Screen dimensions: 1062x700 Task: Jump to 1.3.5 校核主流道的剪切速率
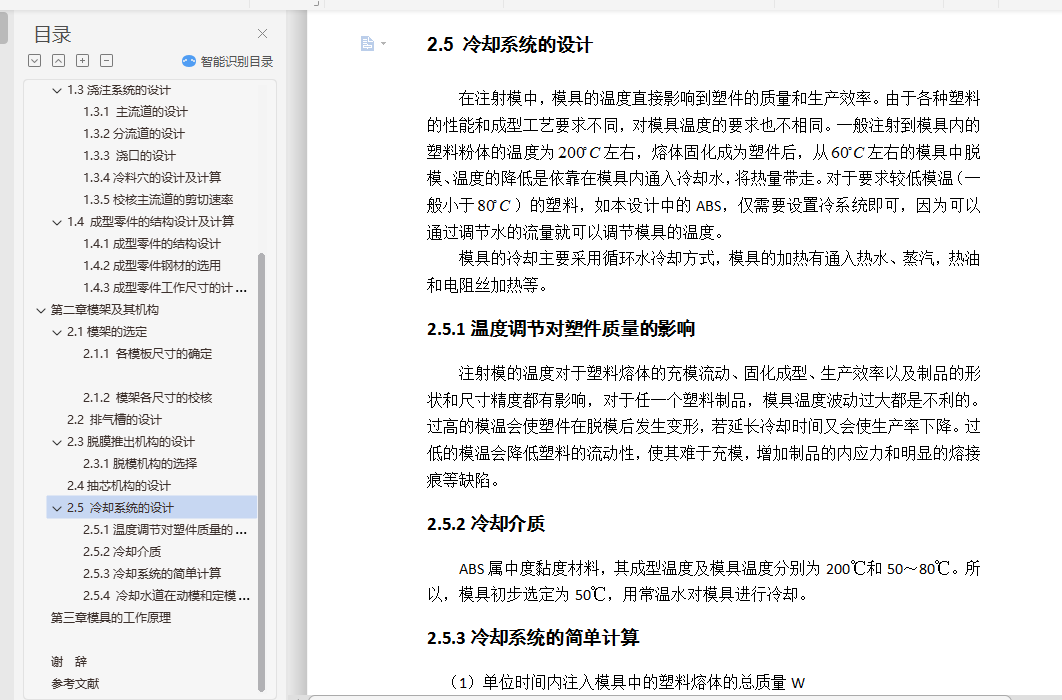pos(158,200)
